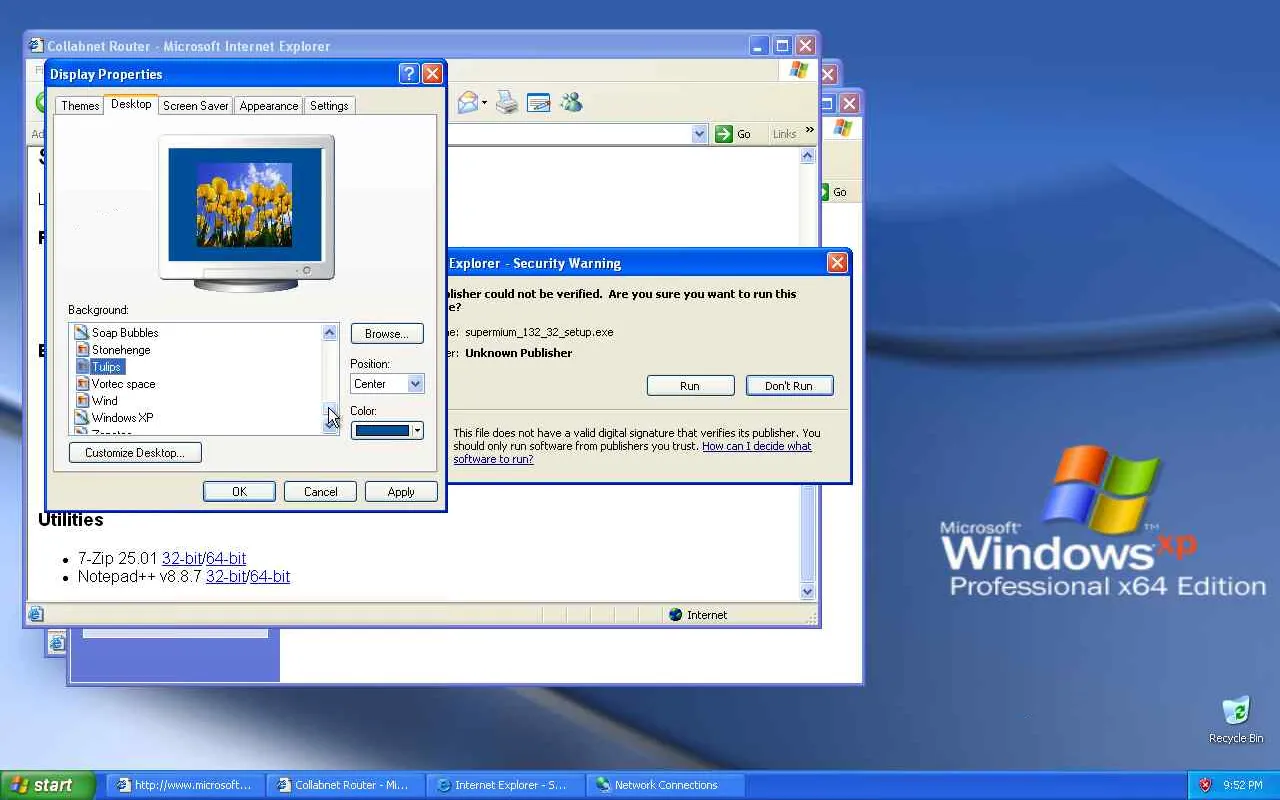Cancel the Display Properties dialog
The height and width of the screenshot is (800, 1280).
click(321, 492)
